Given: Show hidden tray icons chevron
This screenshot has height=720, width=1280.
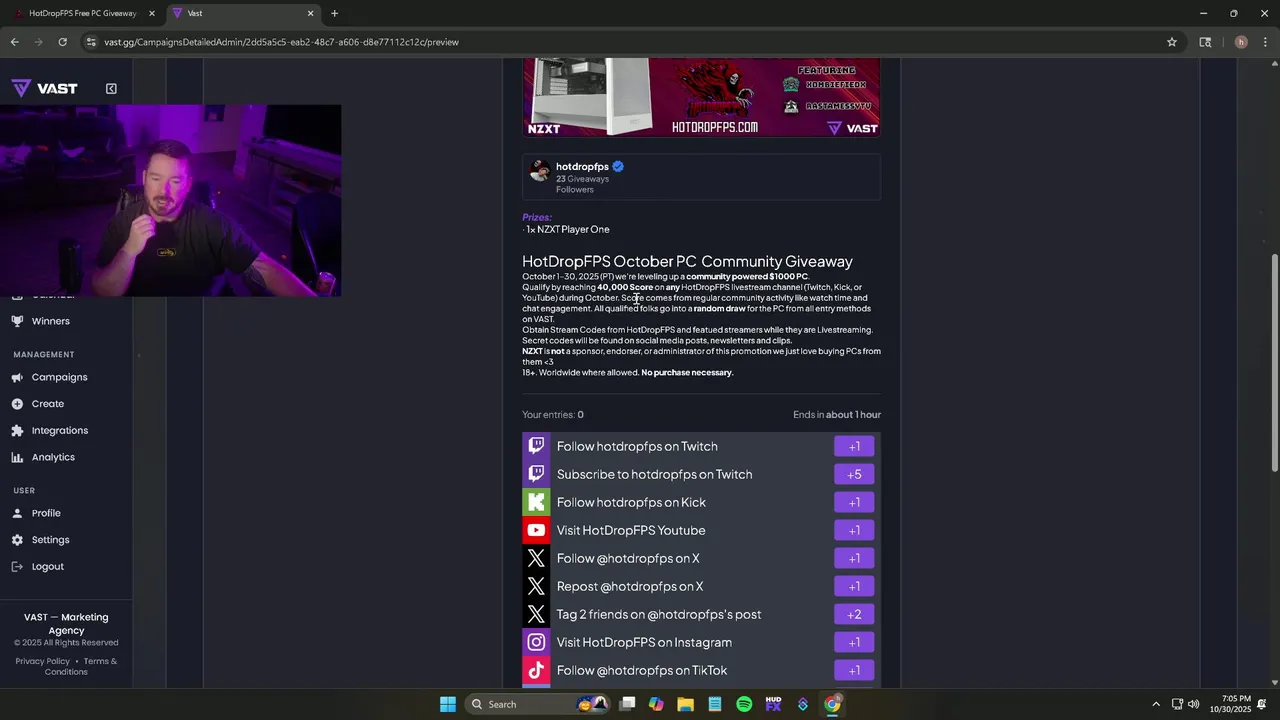Looking at the screenshot, I should [1156, 704].
